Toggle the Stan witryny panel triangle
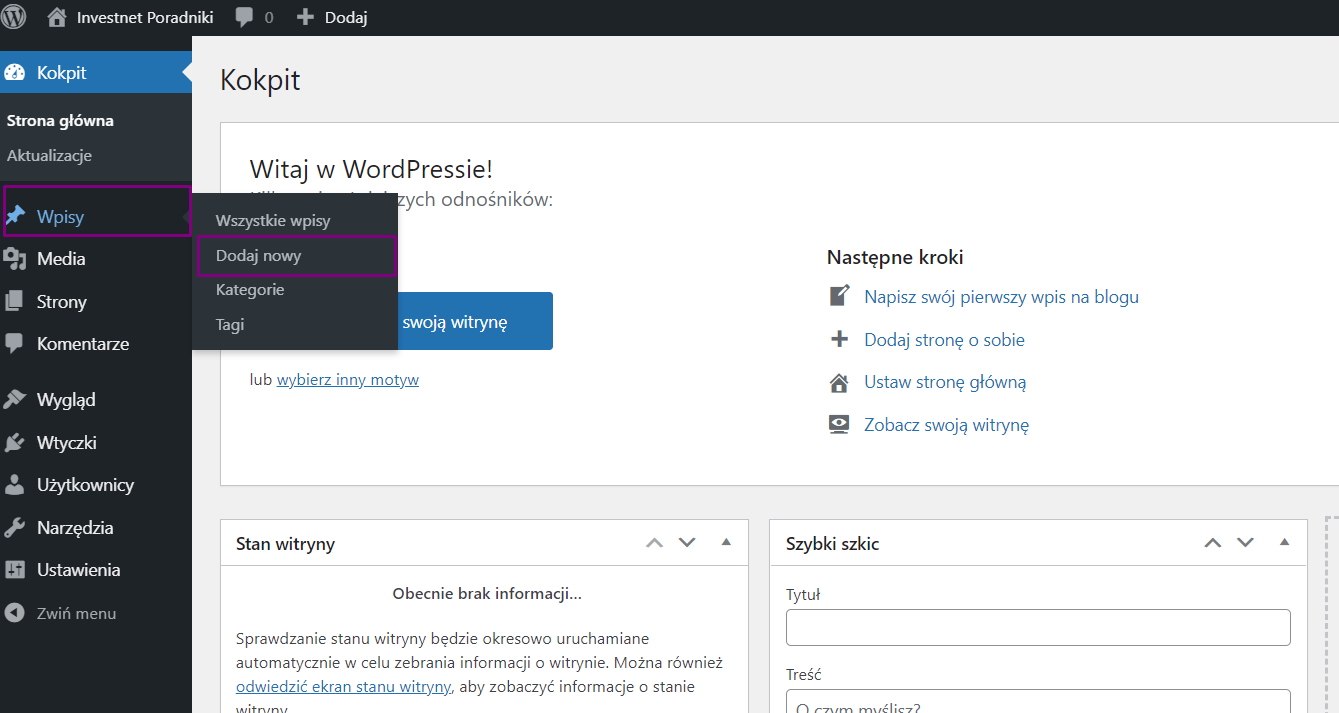 tap(726, 543)
